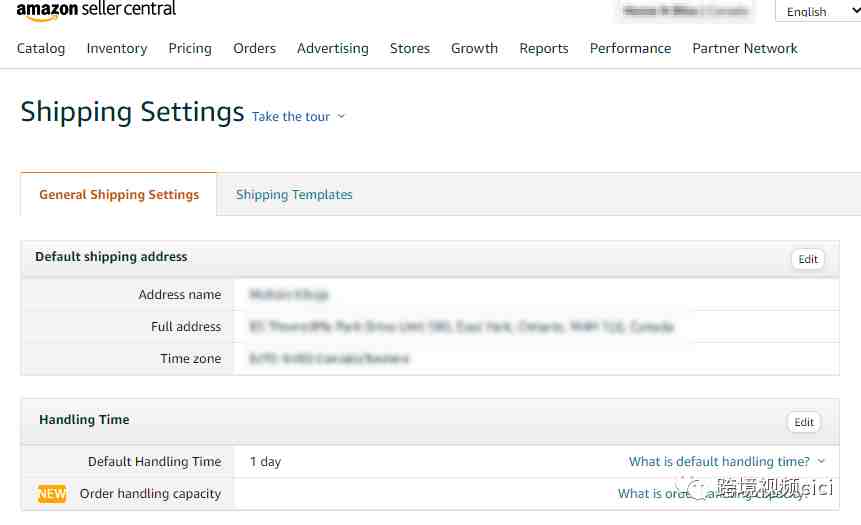Click the Handling Time section header
The width and height of the screenshot is (861, 525).
tap(84, 420)
